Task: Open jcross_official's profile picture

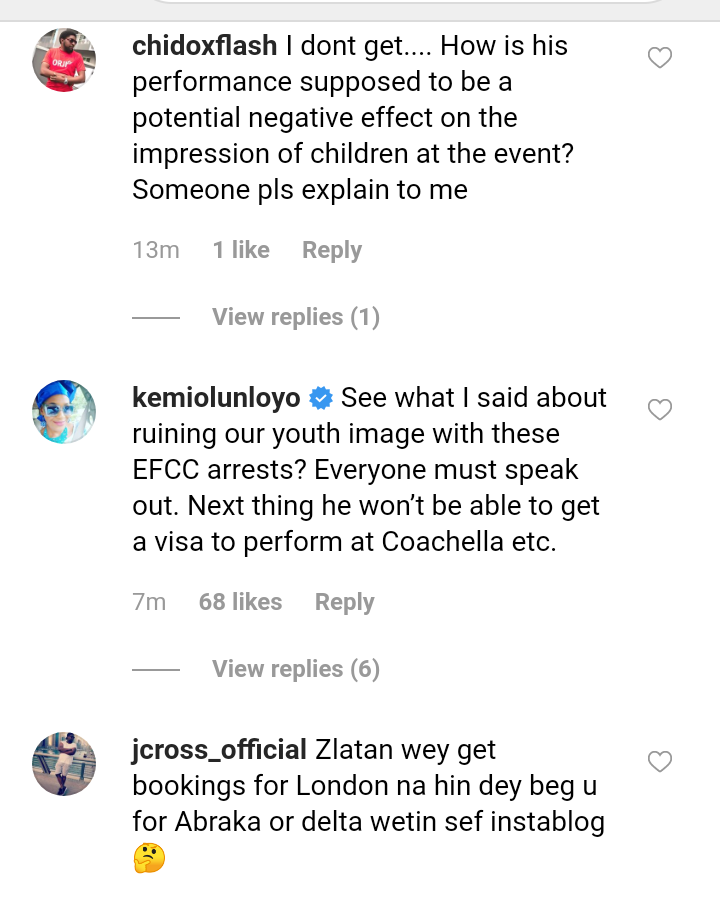Action: 65,764
